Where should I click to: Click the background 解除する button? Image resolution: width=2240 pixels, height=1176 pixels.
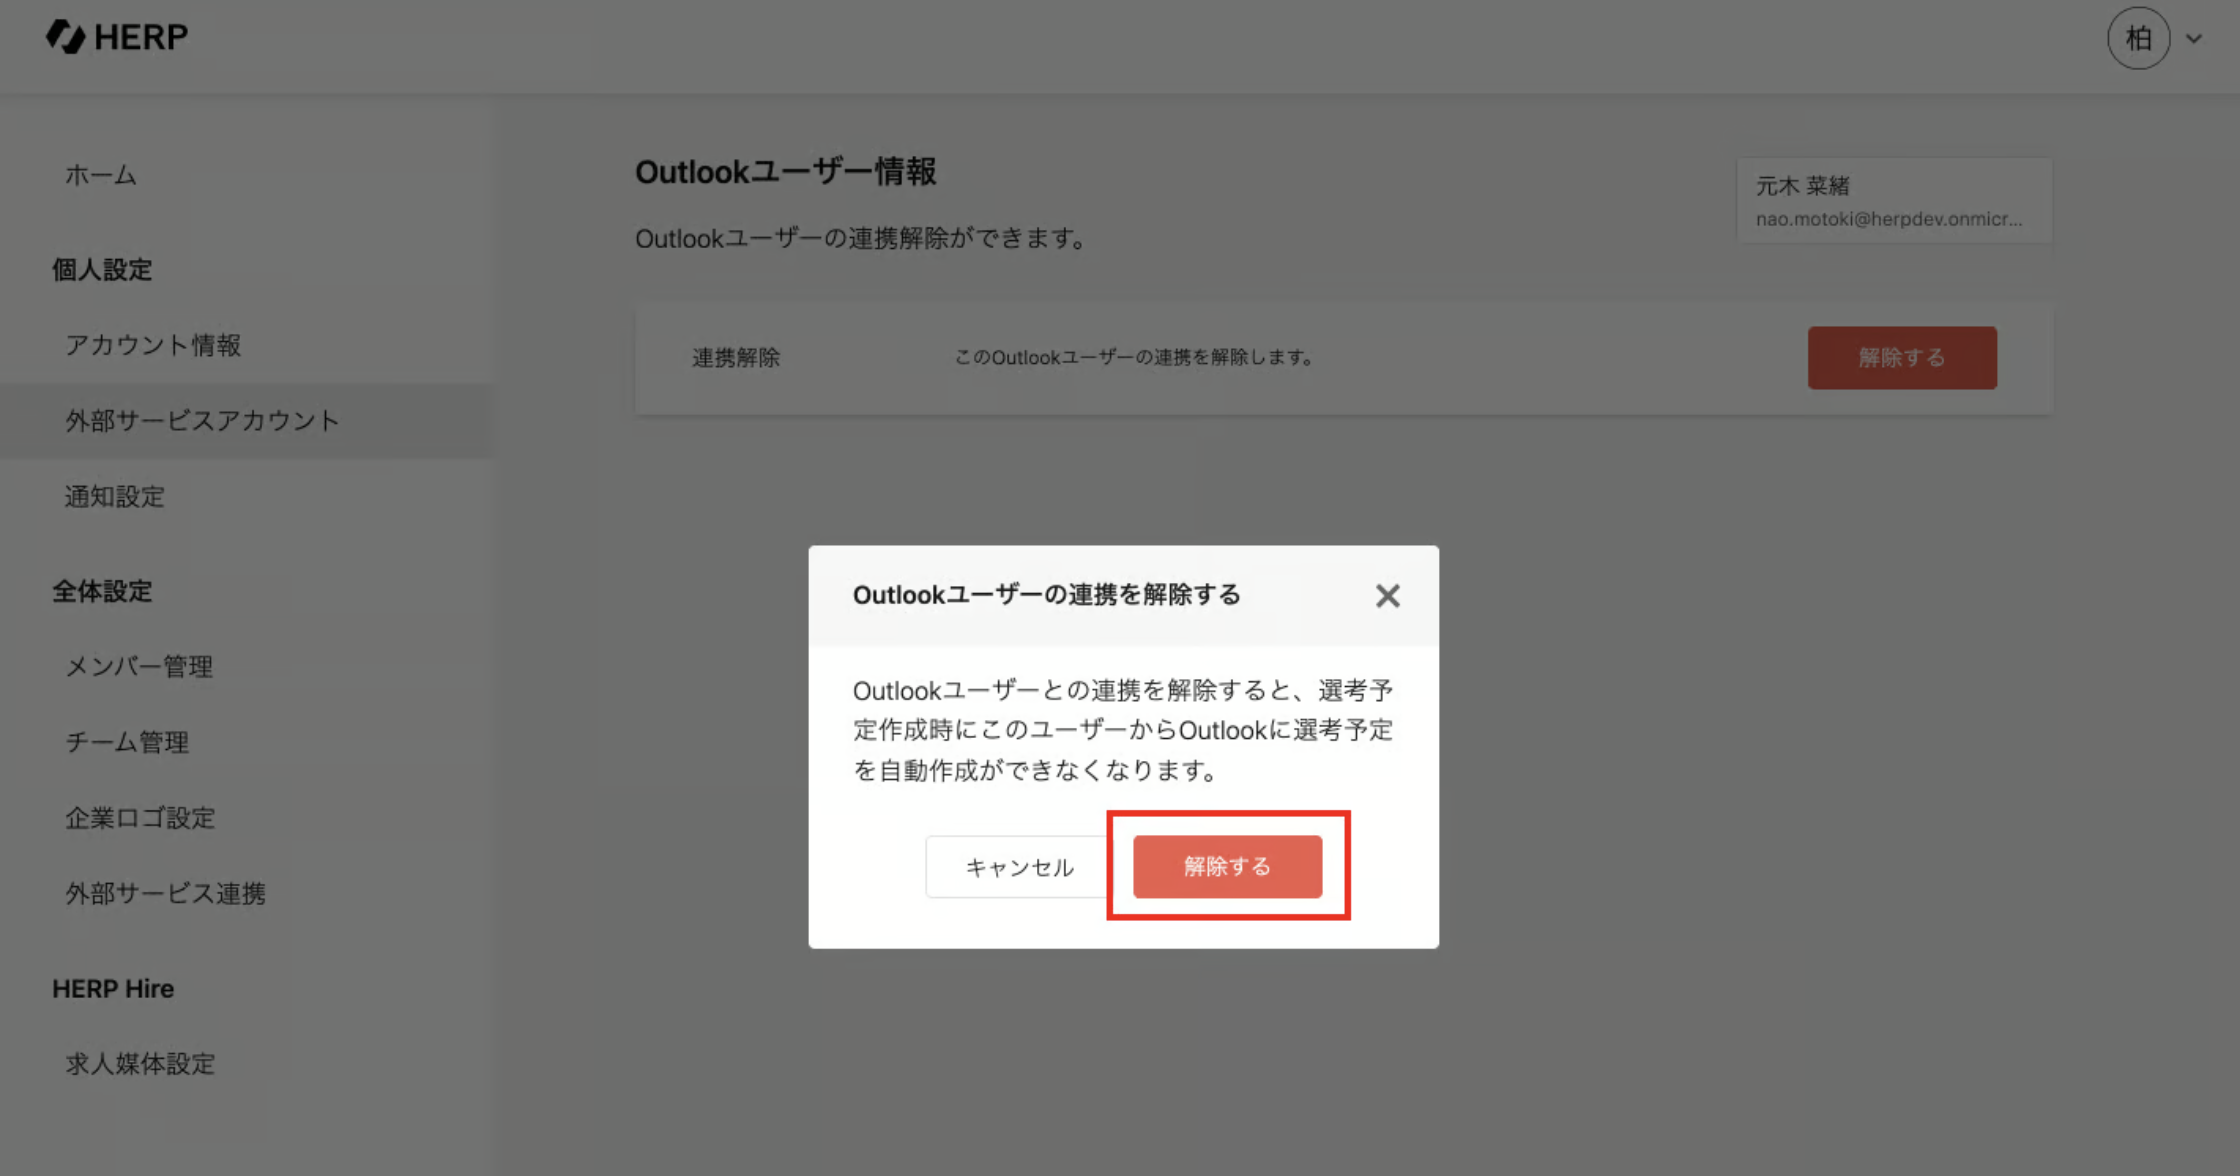1901,357
